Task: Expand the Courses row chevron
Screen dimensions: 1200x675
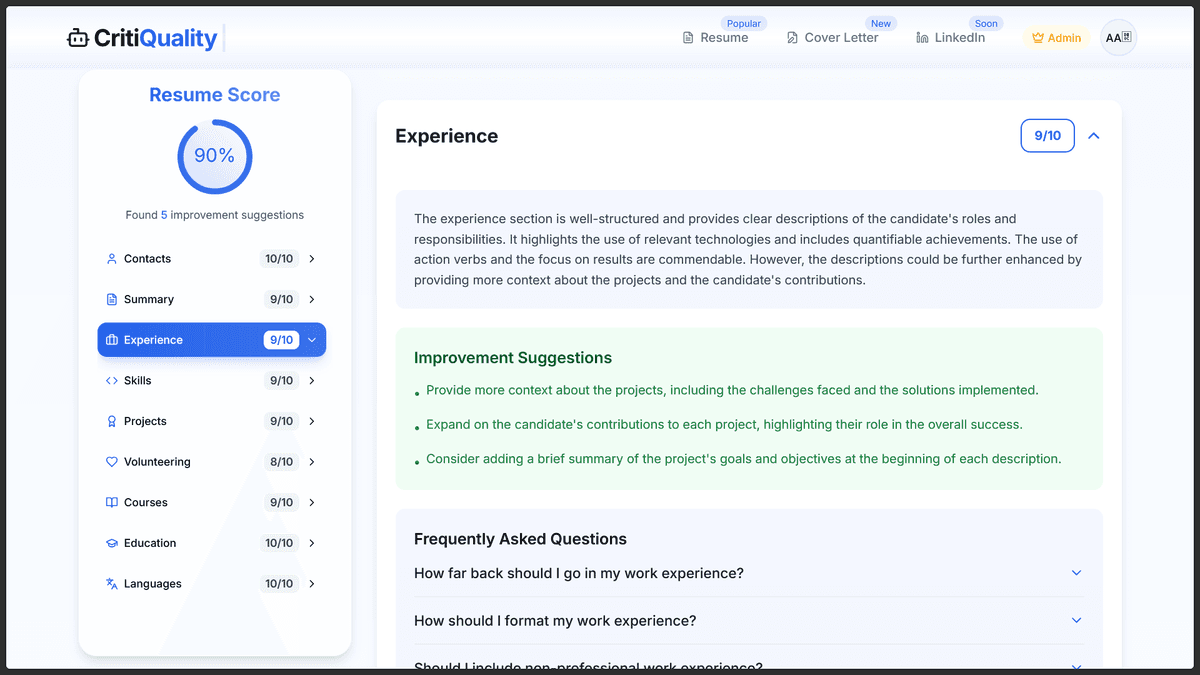Action: [312, 503]
